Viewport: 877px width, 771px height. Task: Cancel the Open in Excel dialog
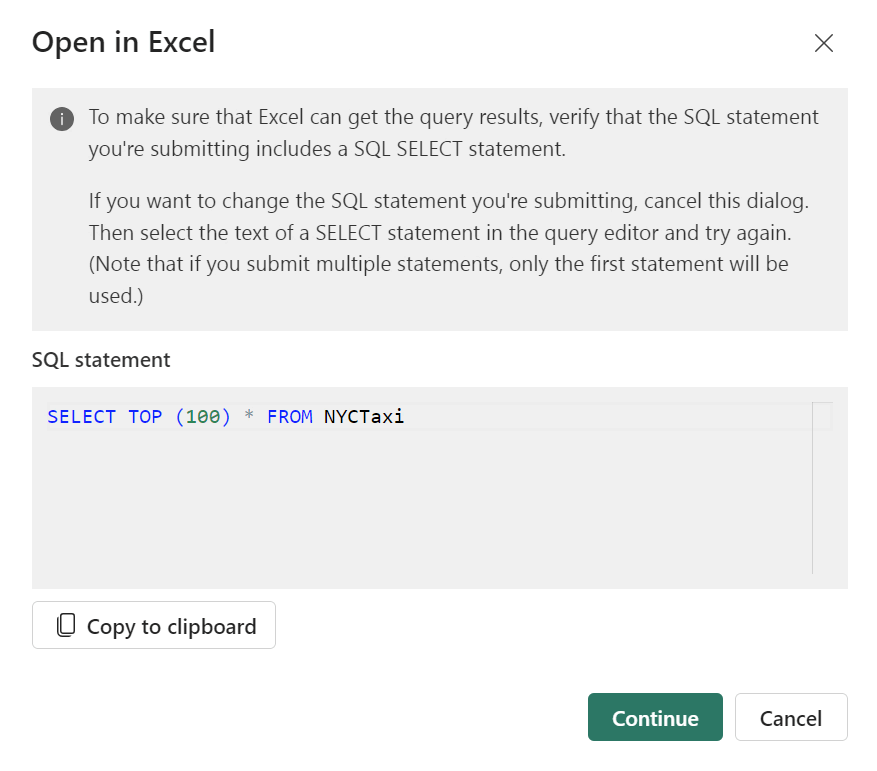791,717
